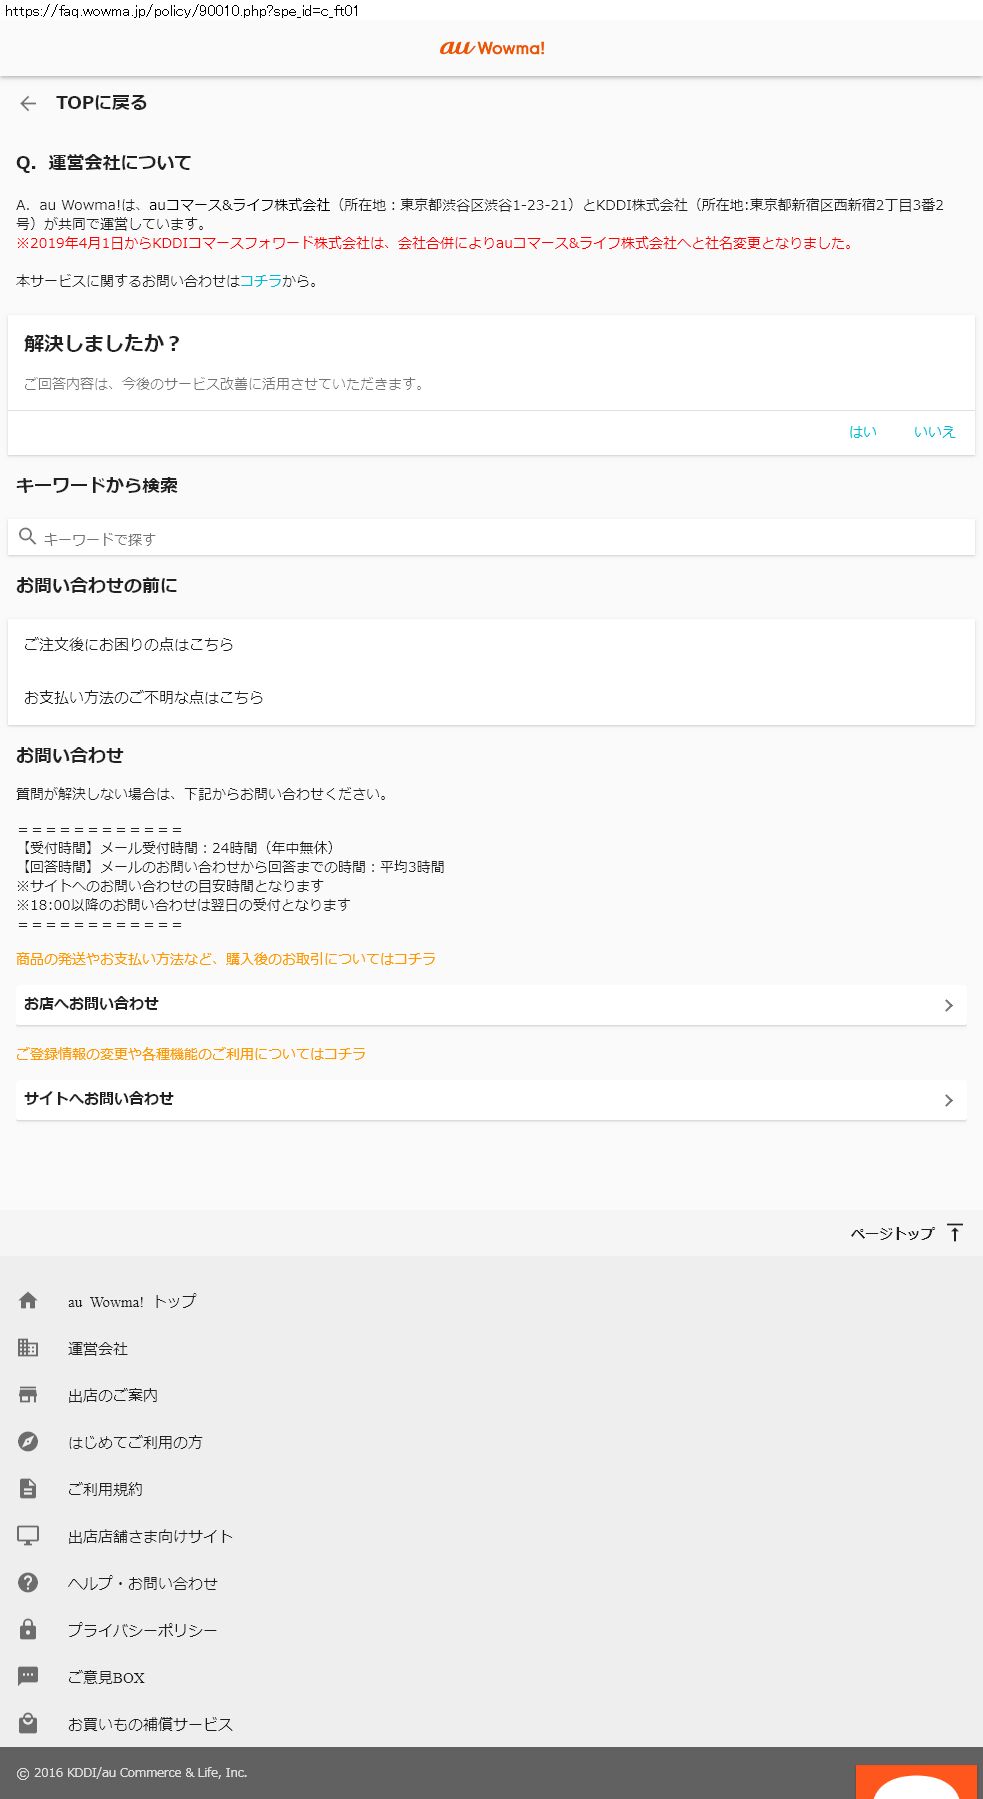Click the monitor icon for 出店店舗さま向けサイト
The image size is (983, 1799).
(28, 1535)
